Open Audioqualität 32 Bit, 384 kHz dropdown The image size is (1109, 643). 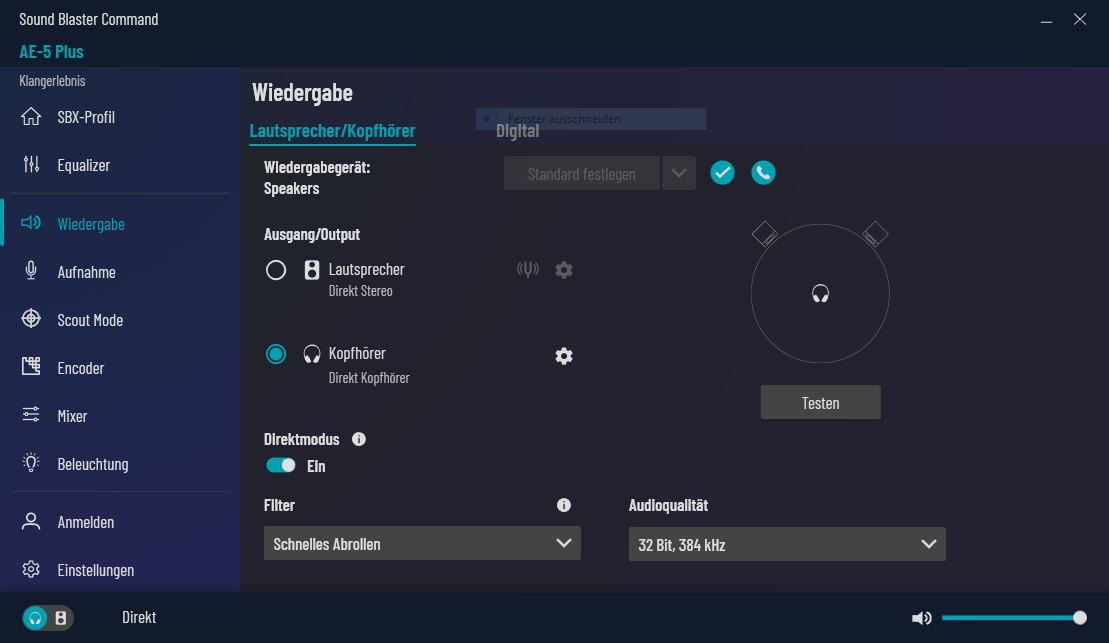point(787,544)
